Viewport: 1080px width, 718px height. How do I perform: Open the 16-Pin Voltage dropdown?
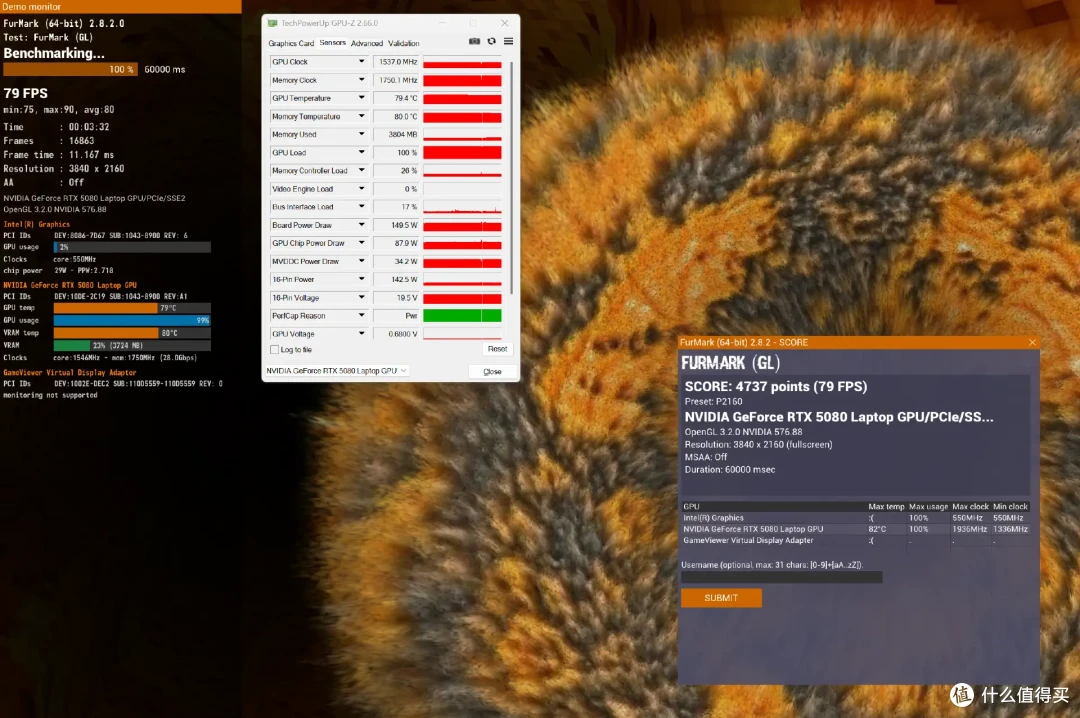361,298
